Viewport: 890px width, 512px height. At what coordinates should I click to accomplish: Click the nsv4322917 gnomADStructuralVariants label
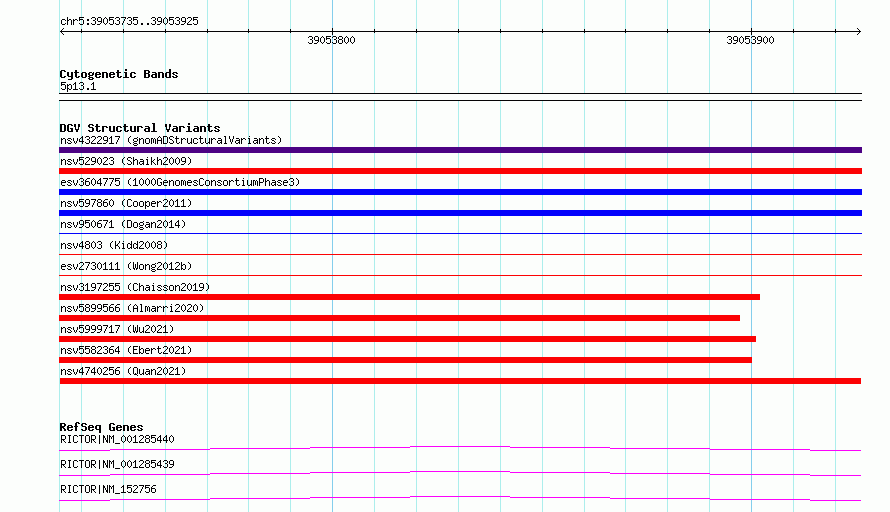click(171, 140)
